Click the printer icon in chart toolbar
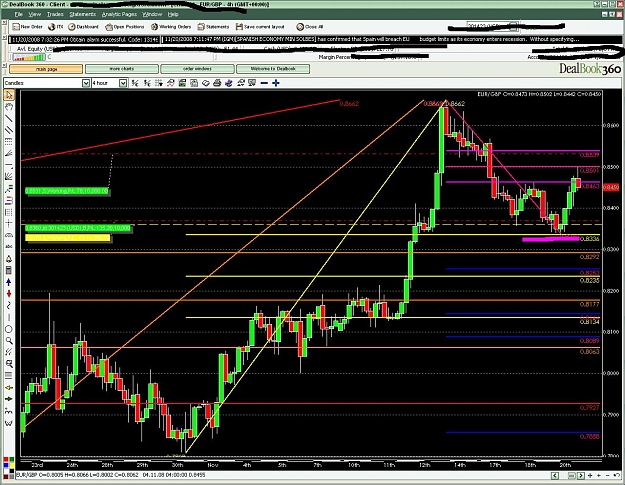Viewport: 625px width, 485px height. click(217, 83)
